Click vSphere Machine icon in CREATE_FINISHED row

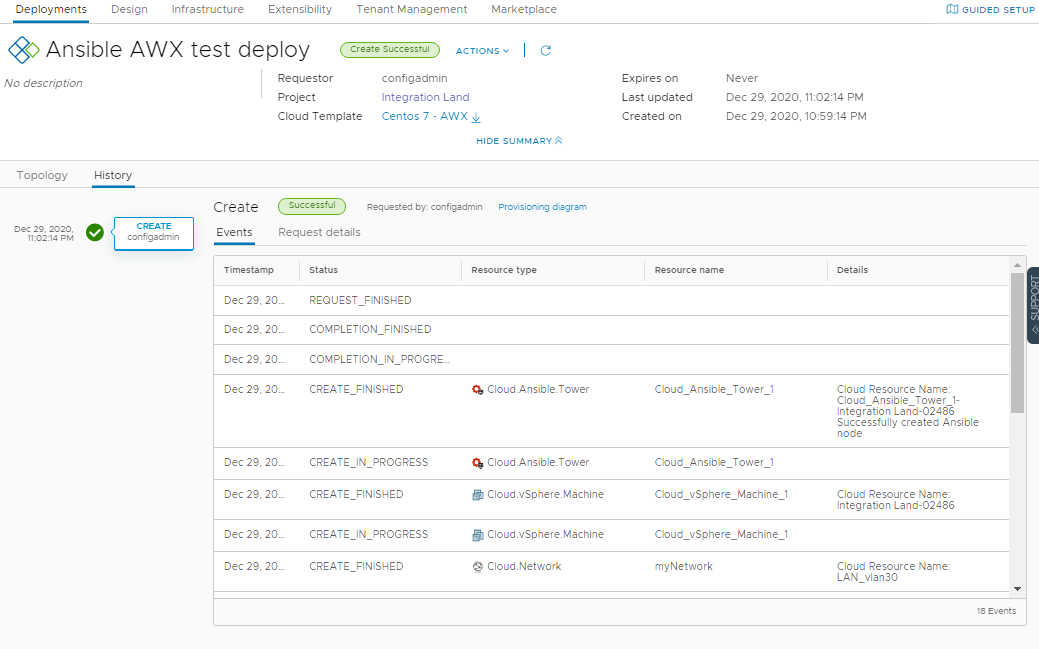pos(477,495)
